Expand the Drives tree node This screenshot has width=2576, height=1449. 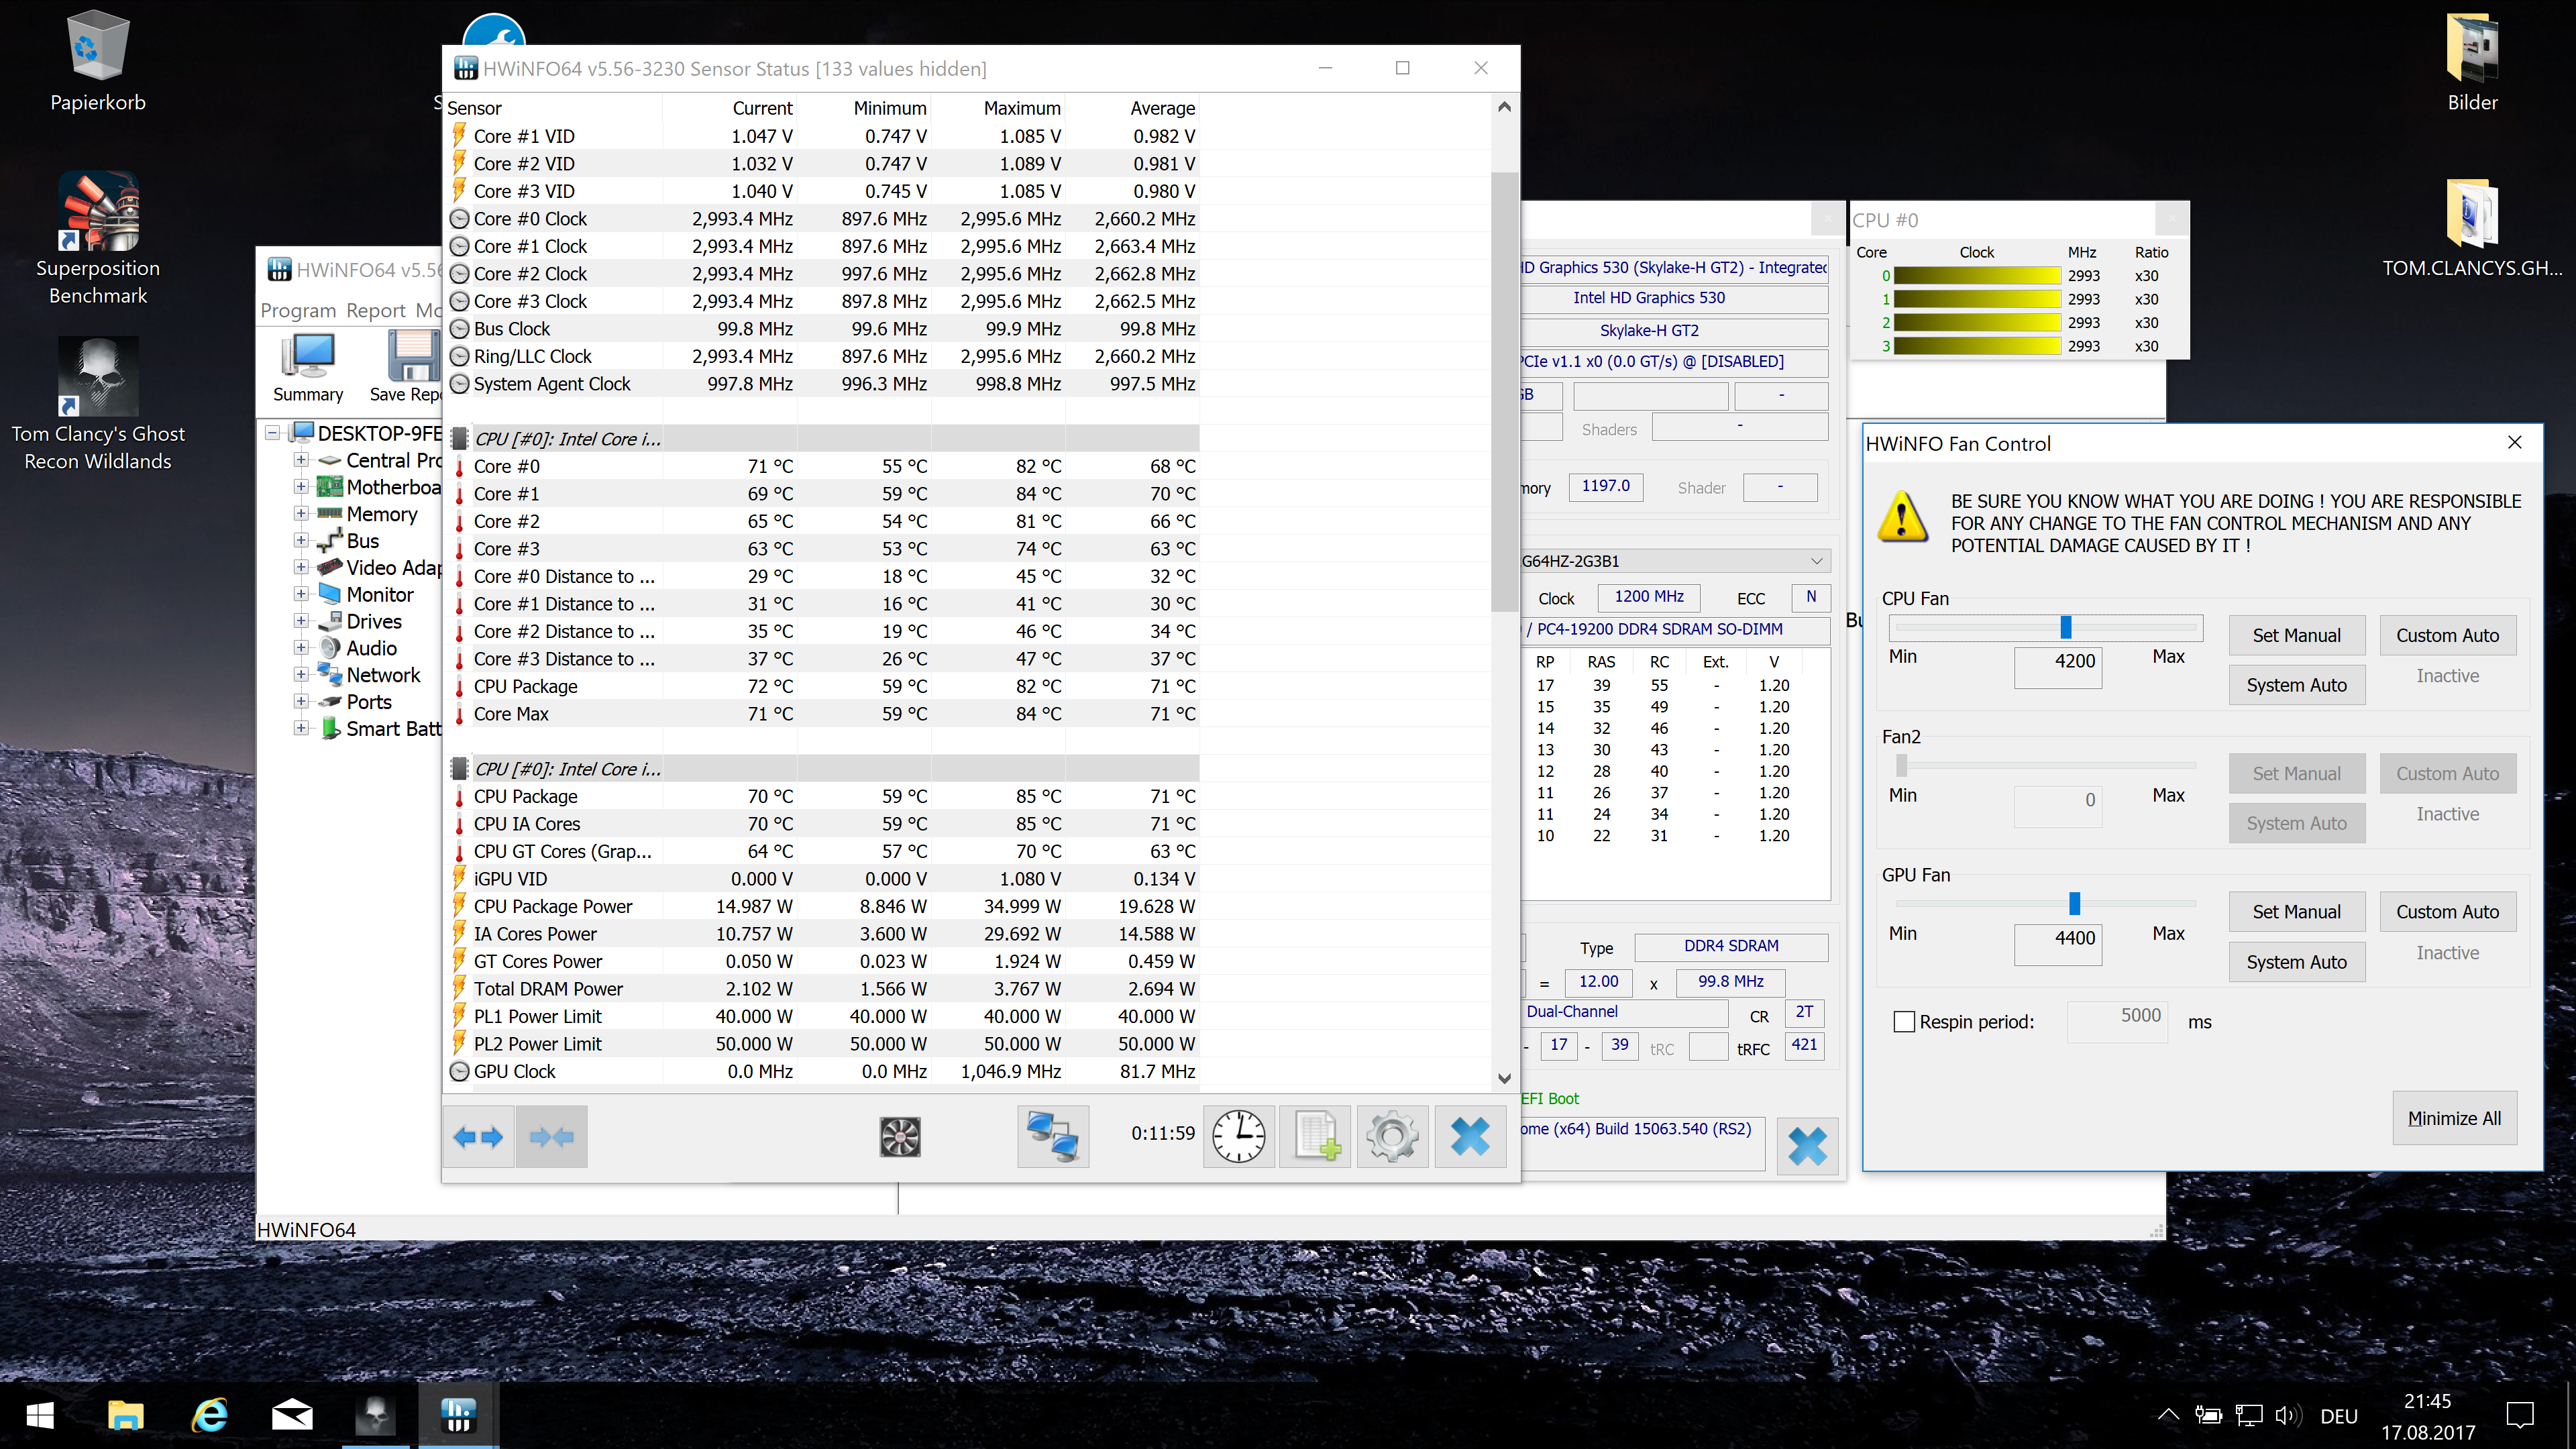click(301, 621)
